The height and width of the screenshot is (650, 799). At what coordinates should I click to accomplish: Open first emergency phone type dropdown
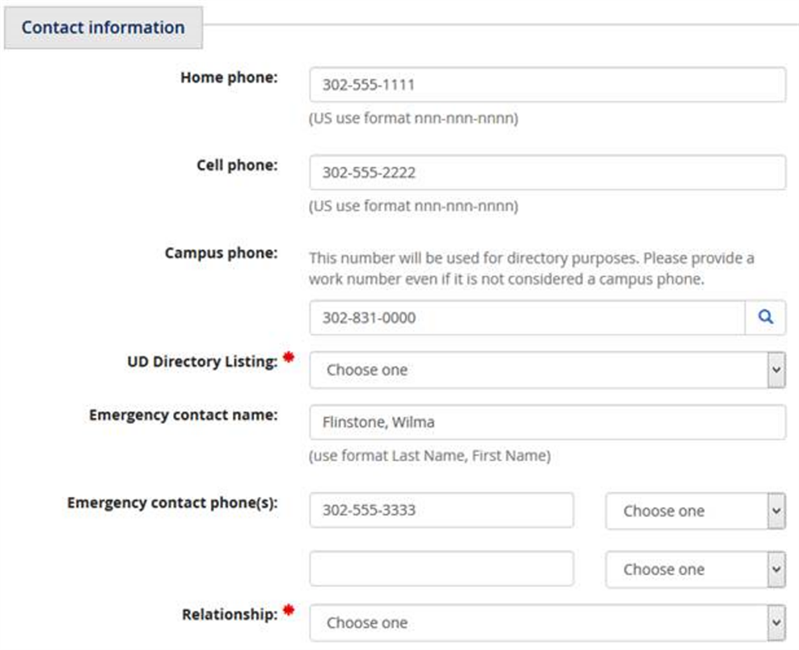696,510
